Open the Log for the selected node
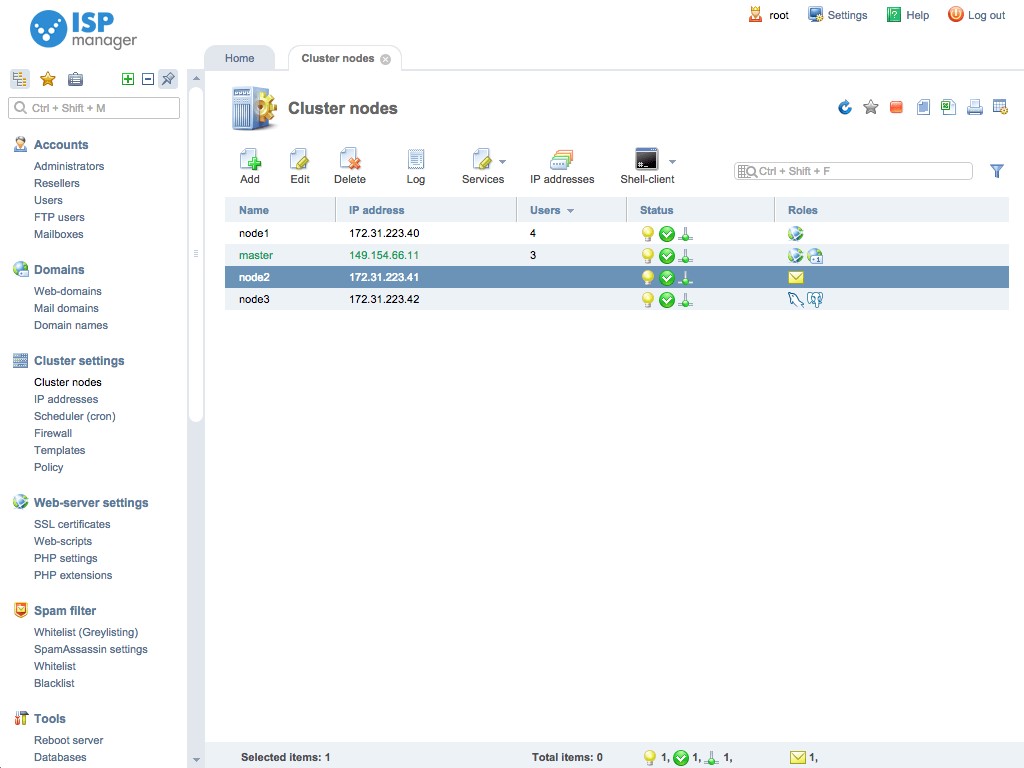This screenshot has height=768, width=1024. click(x=416, y=165)
